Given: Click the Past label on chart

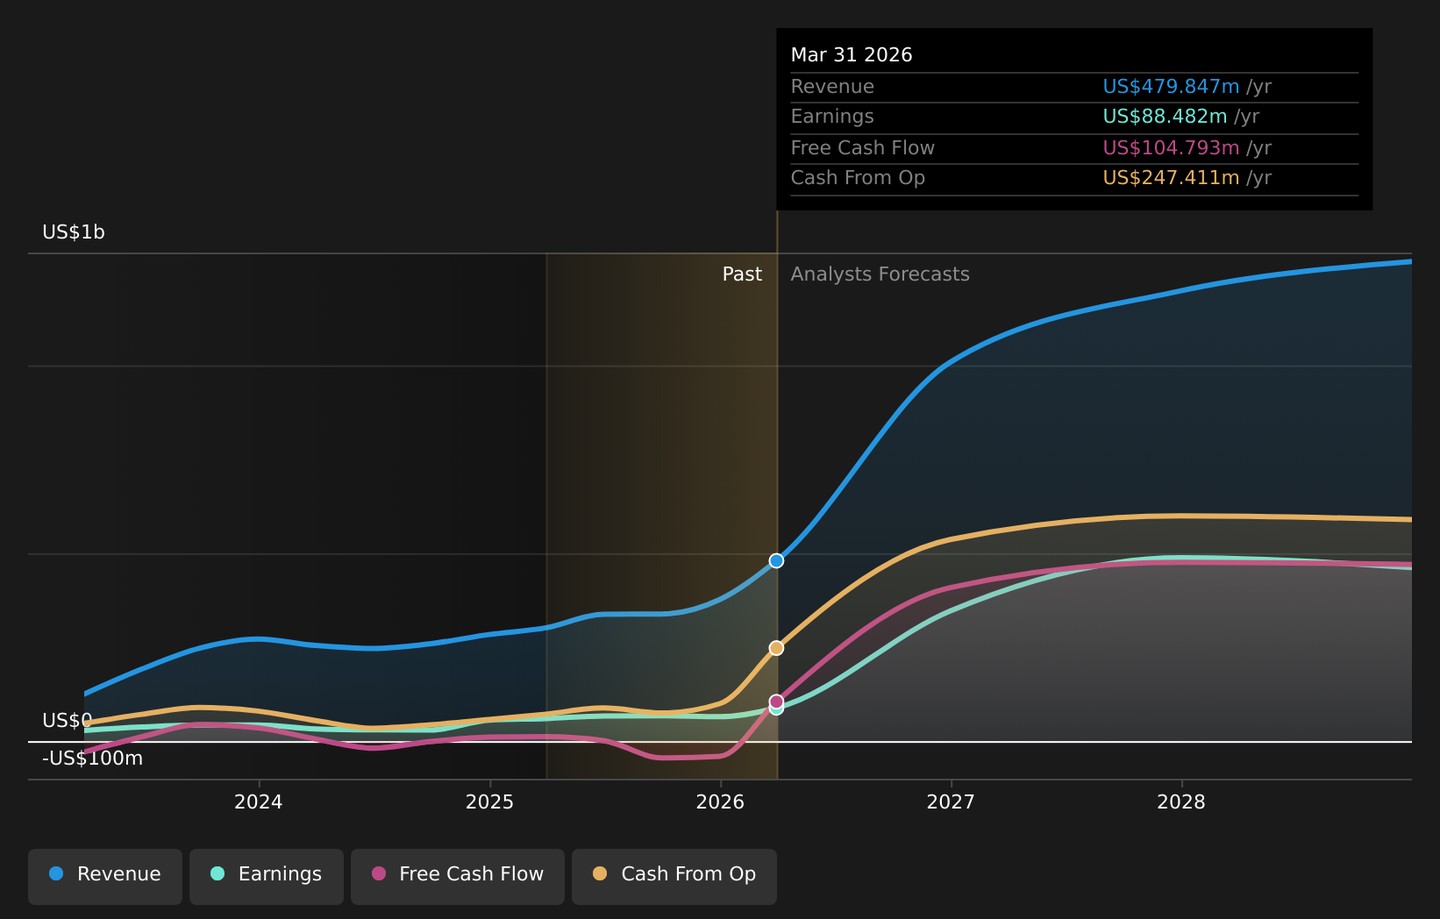Looking at the screenshot, I should pos(742,274).
